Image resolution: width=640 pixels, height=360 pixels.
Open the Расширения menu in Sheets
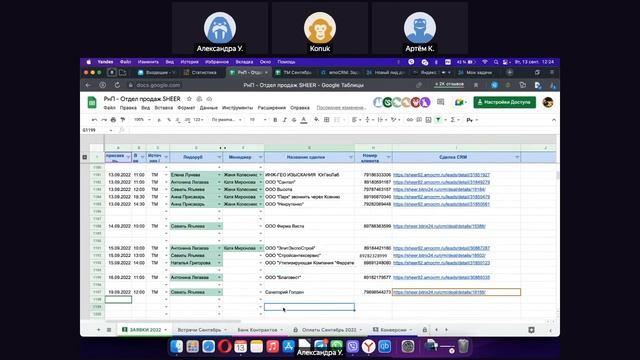pyautogui.click(x=271, y=108)
